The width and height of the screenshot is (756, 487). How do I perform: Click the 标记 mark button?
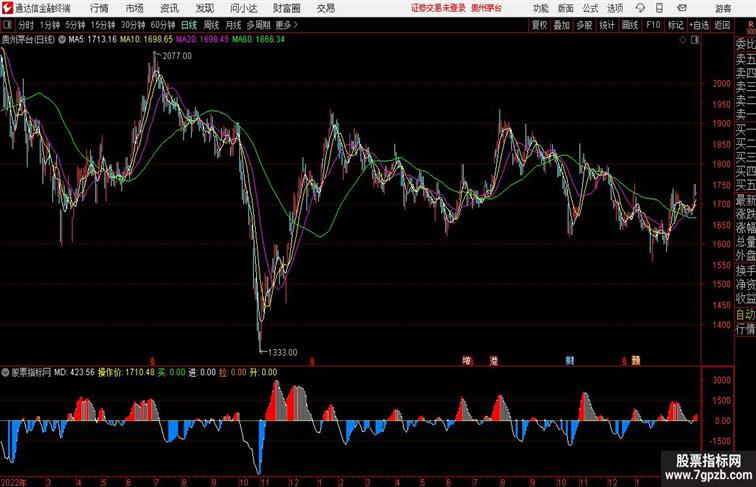(675, 25)
